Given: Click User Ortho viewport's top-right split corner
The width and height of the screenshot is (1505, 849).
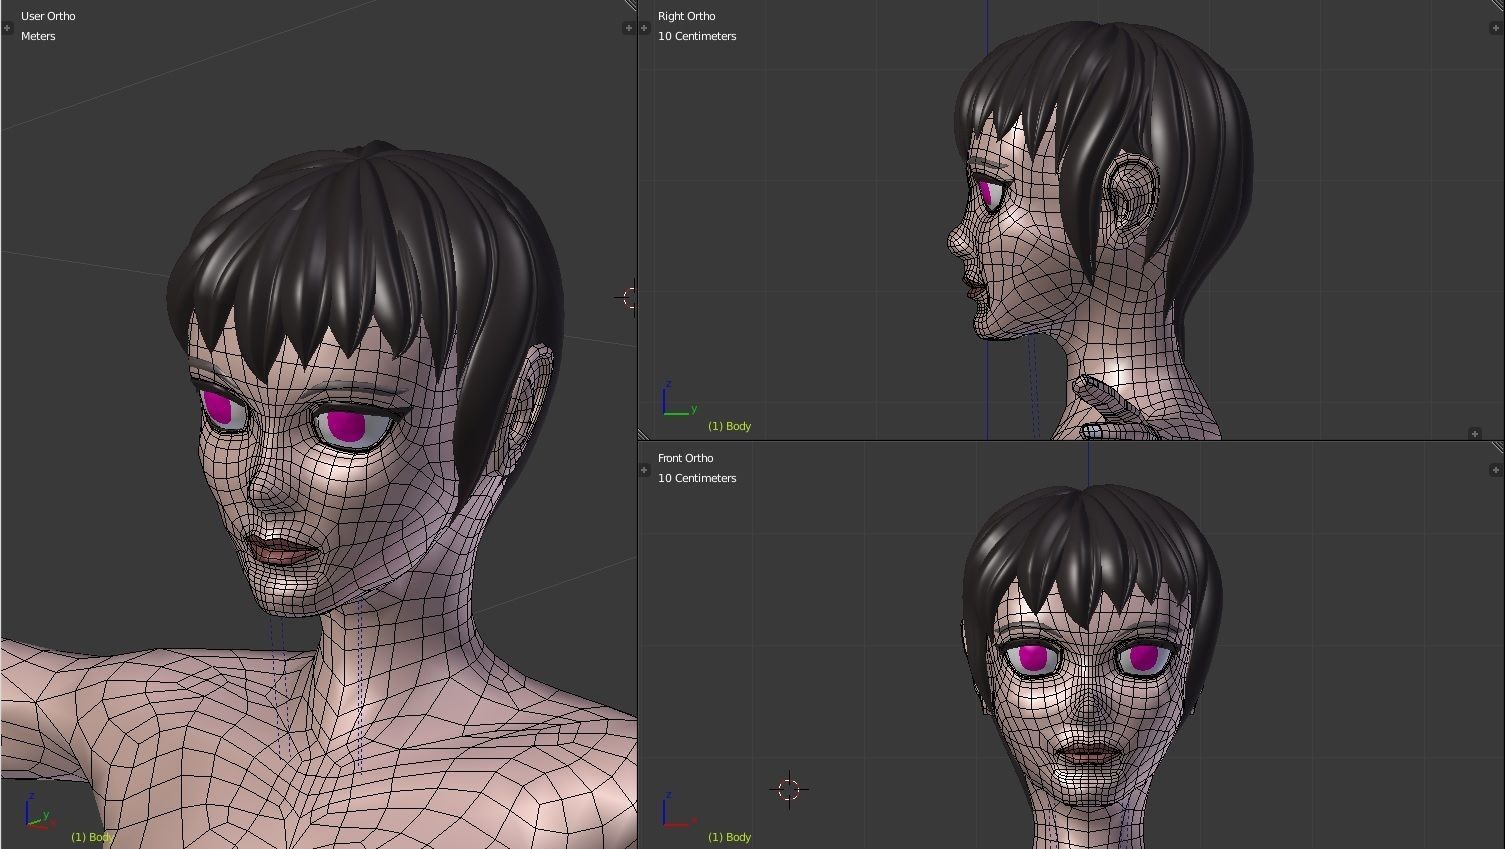Looking at the screenshot, I should coord(630,6).
